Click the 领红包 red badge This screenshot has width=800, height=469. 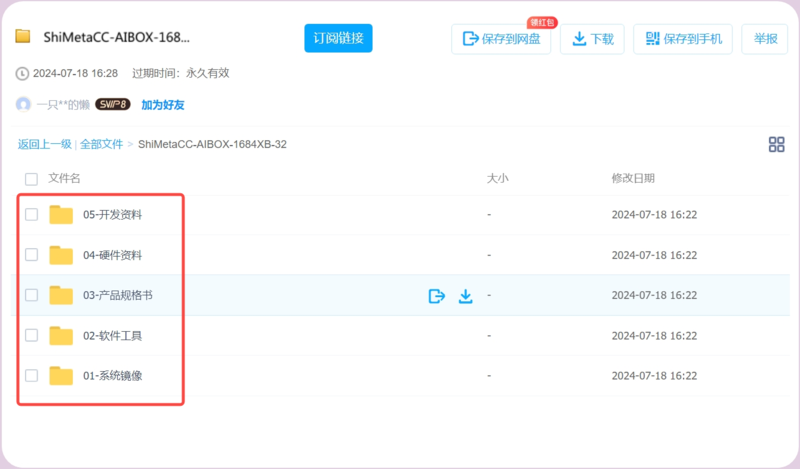[x=542, y=22]
